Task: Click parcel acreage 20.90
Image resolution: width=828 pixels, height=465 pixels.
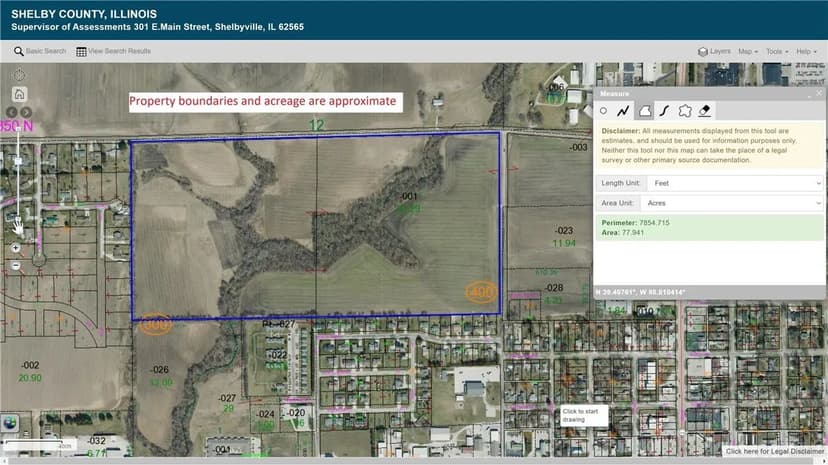Action: [30, 378]
